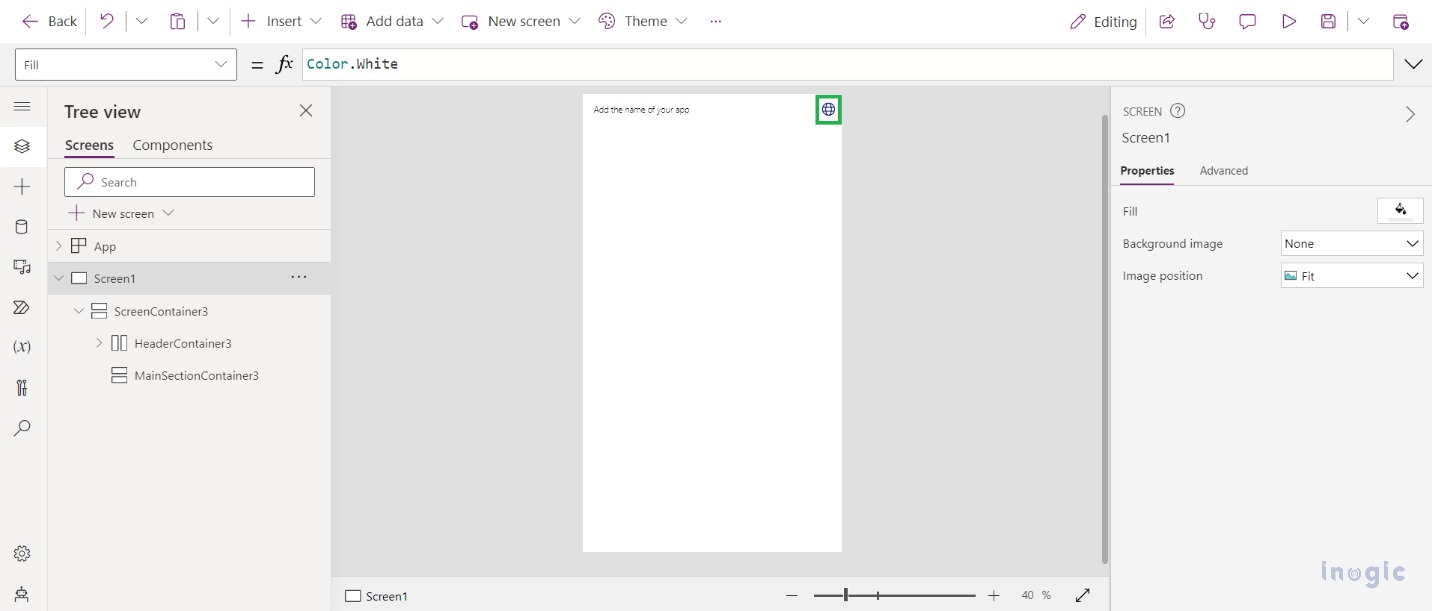
Task: Open the Background image dropdown
Action: [1351, 243]
